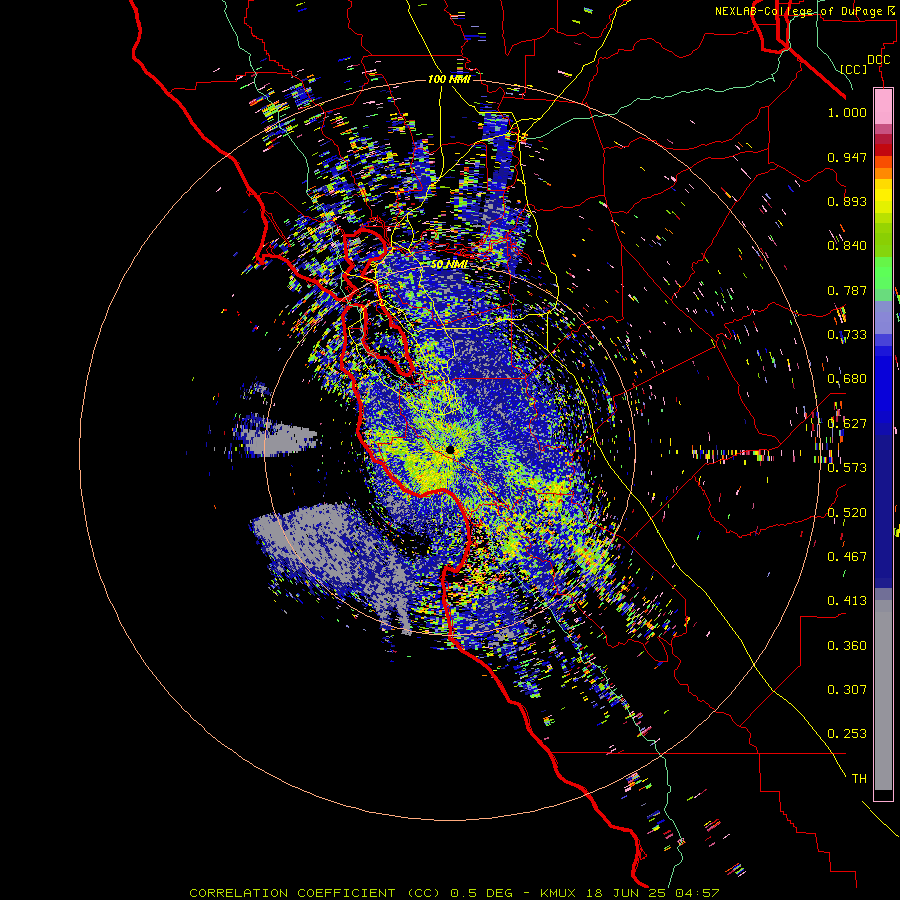
Task: Select the 50 NMI range ring label
Action: point(449,265)
